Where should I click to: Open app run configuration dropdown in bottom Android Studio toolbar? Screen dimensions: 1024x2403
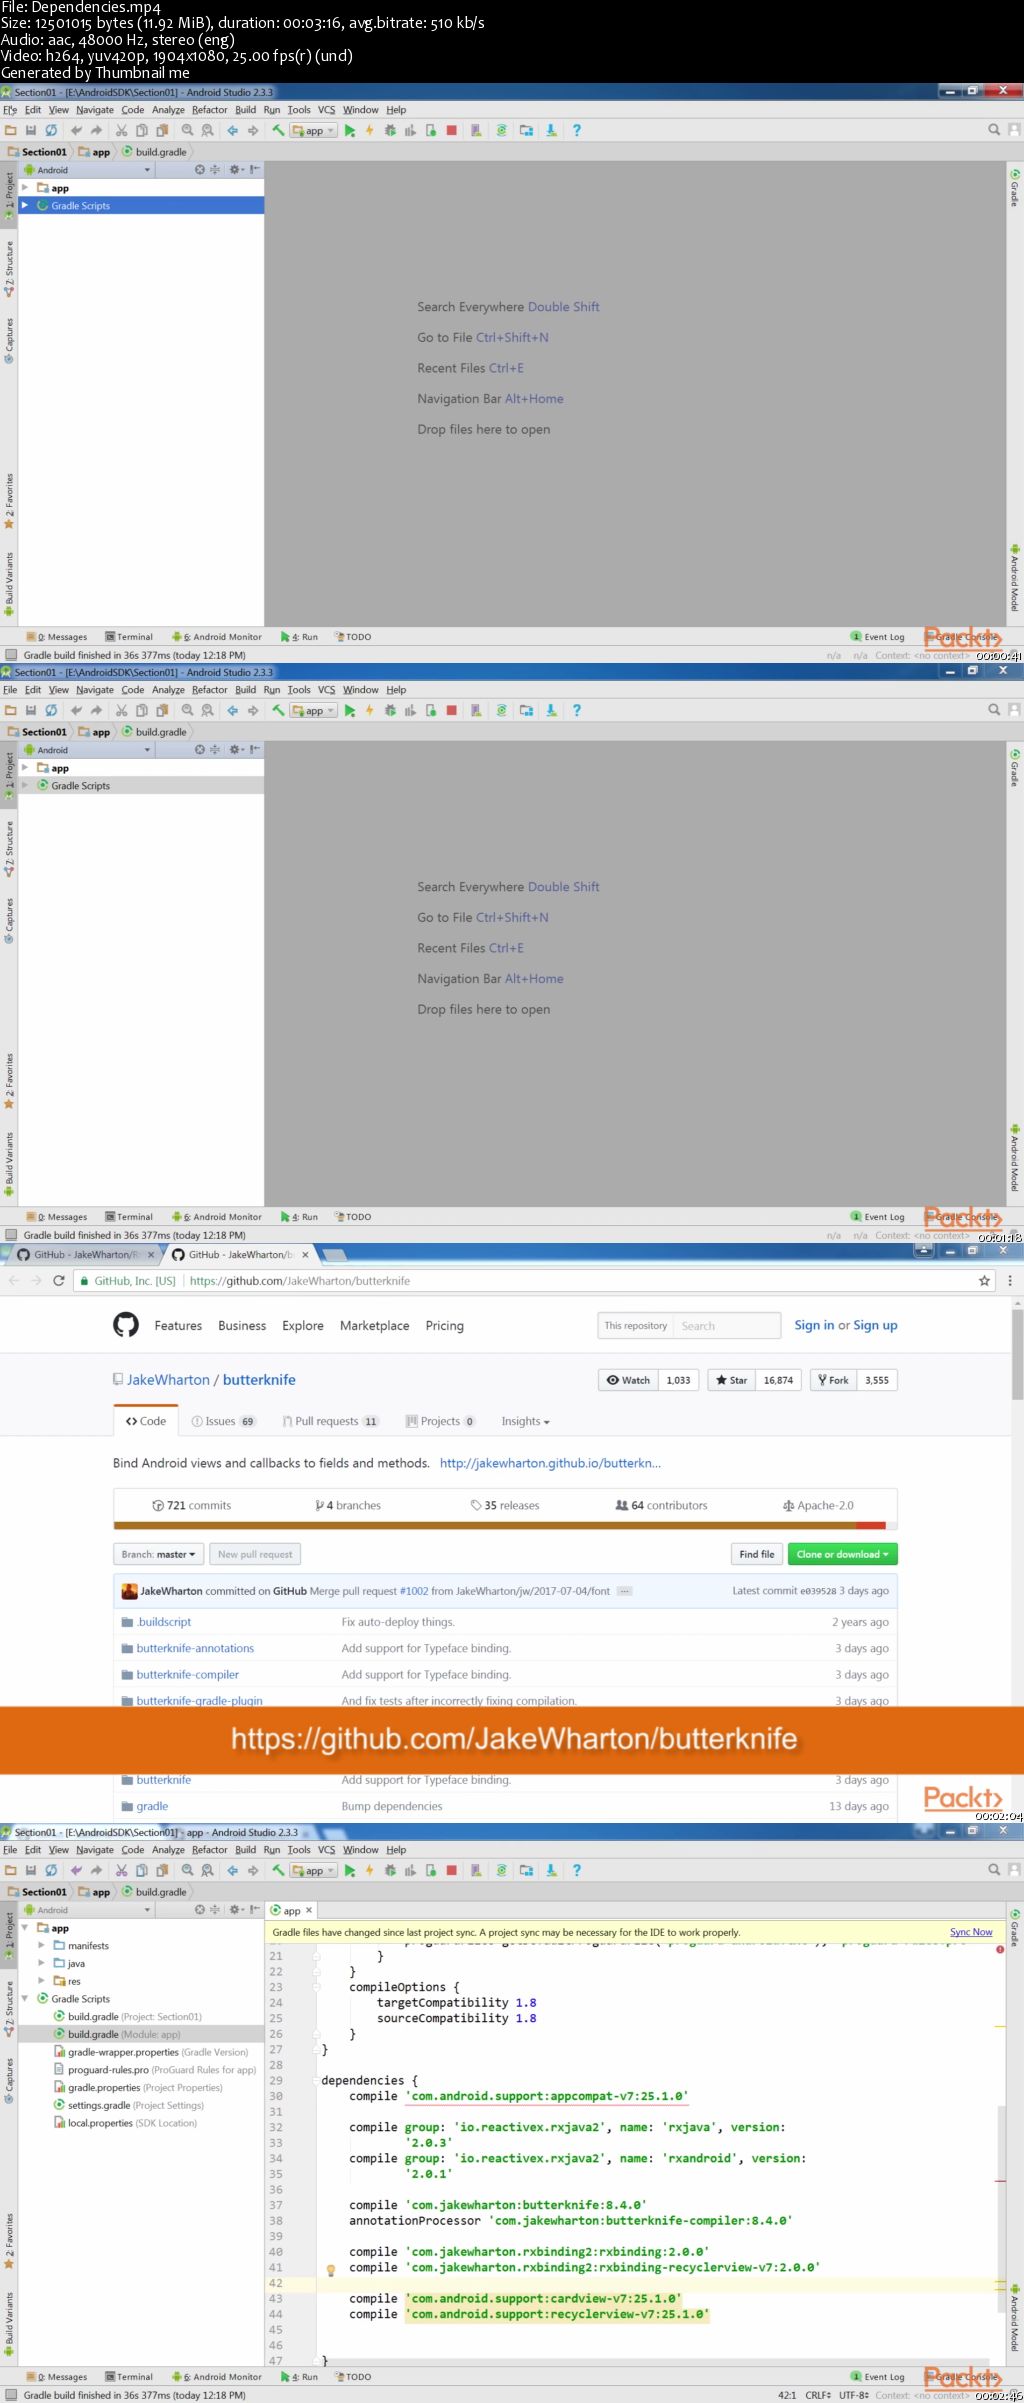(x=313, y=1870)
